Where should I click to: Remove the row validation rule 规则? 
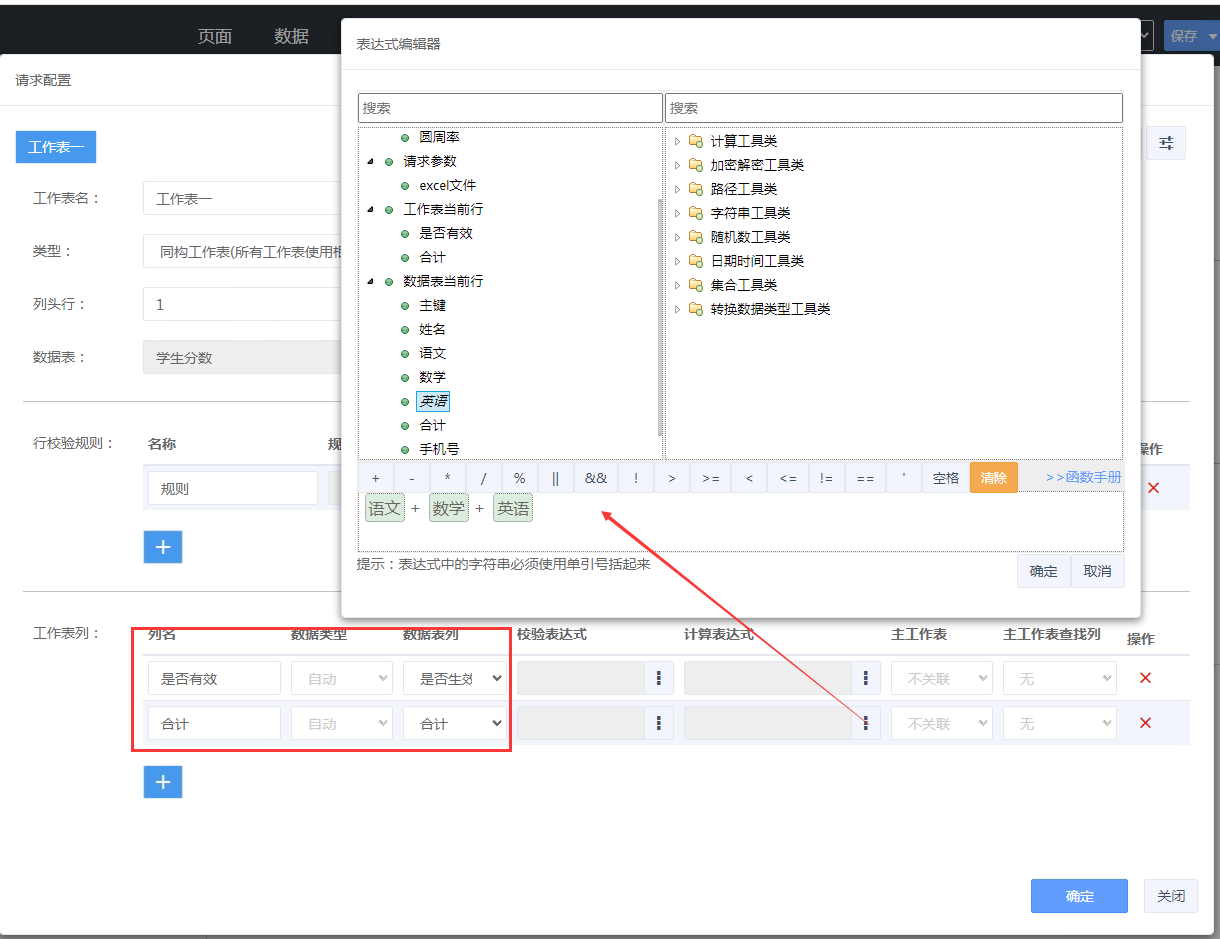(1153, 488)
